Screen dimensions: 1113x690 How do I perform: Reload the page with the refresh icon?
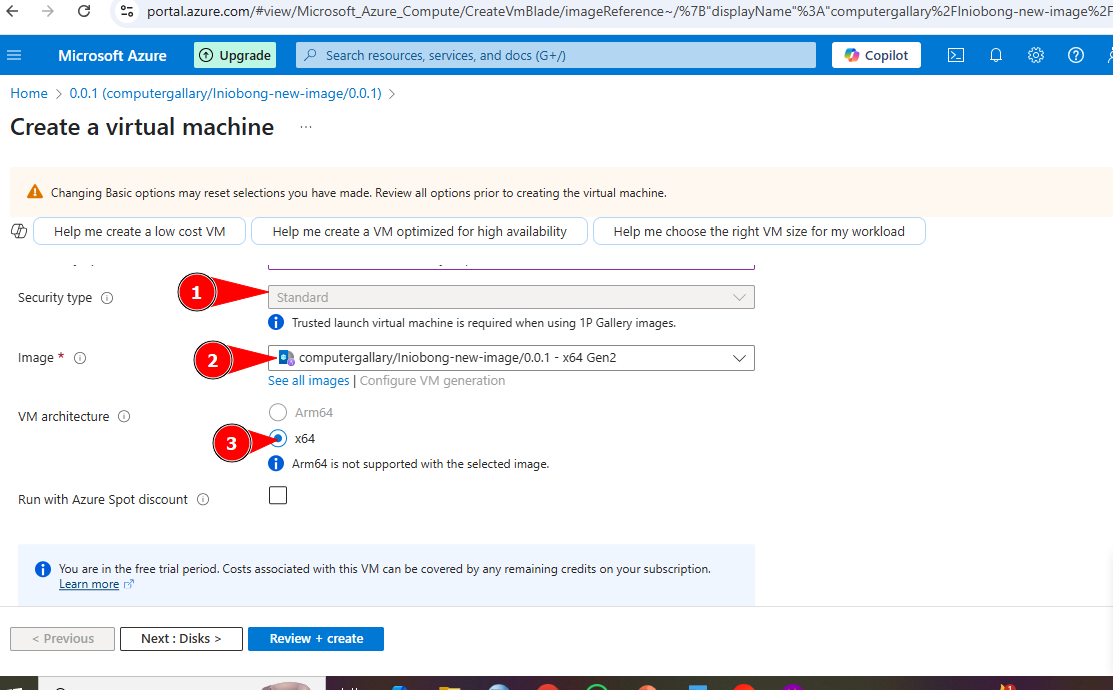pos(84,11)
